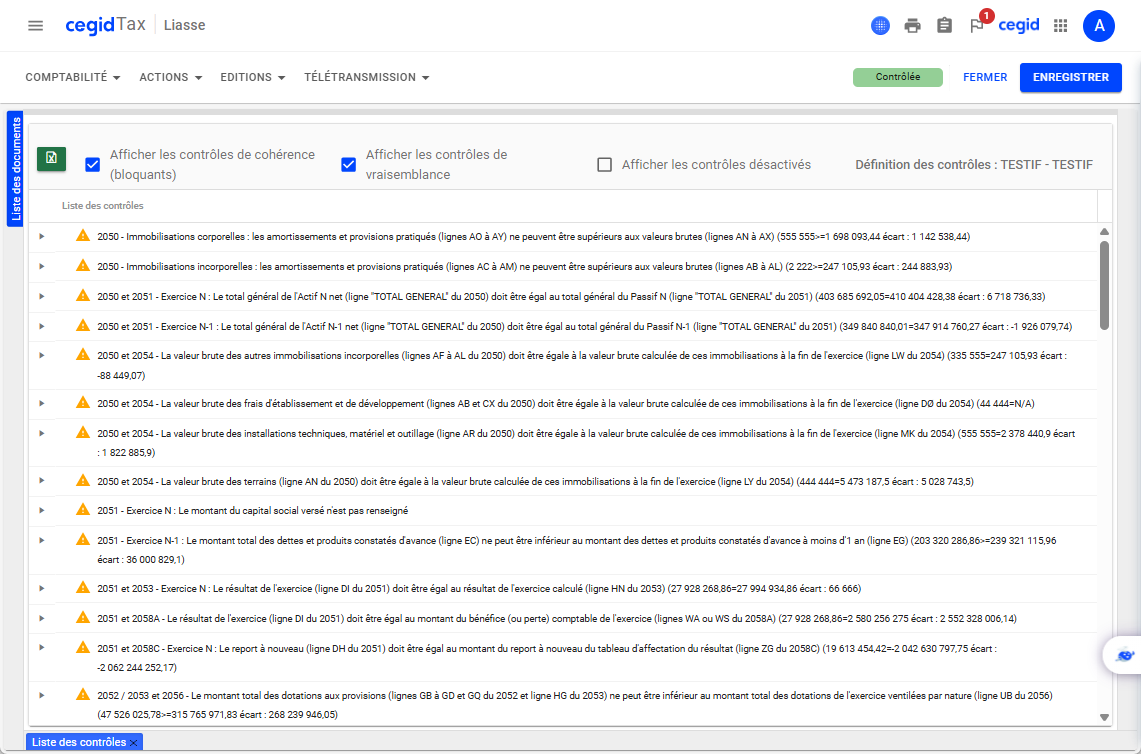Image resolution: width=1141 pixels, height=754 pixels.
Task: Export controls list to Excel
Action: [x=50, y=159]
